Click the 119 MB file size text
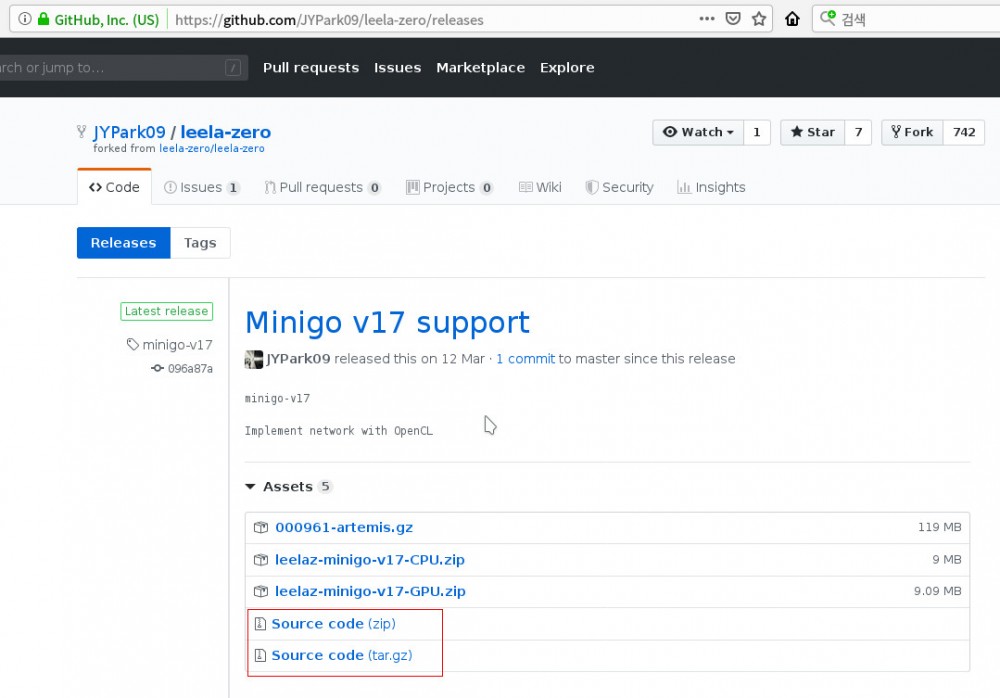This screenshot has height=698, width=1000. [939, 527]
